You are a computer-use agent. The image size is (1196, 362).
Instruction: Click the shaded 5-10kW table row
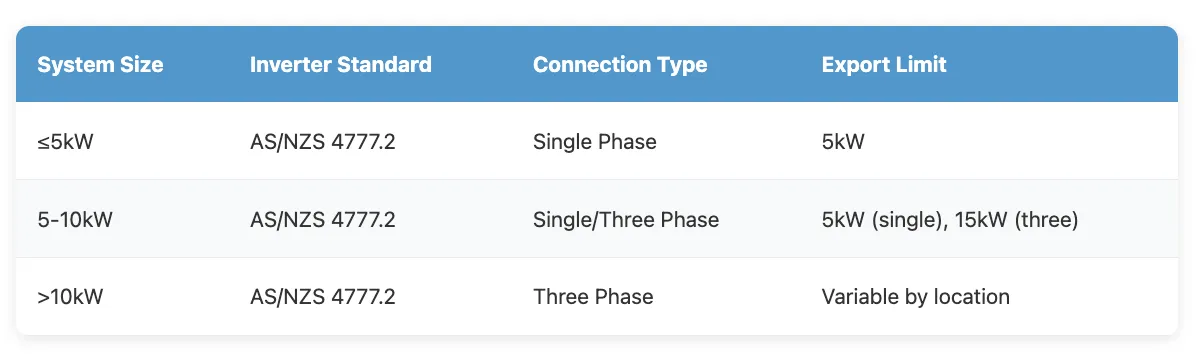pyautogui.click(x=597, y=219)
